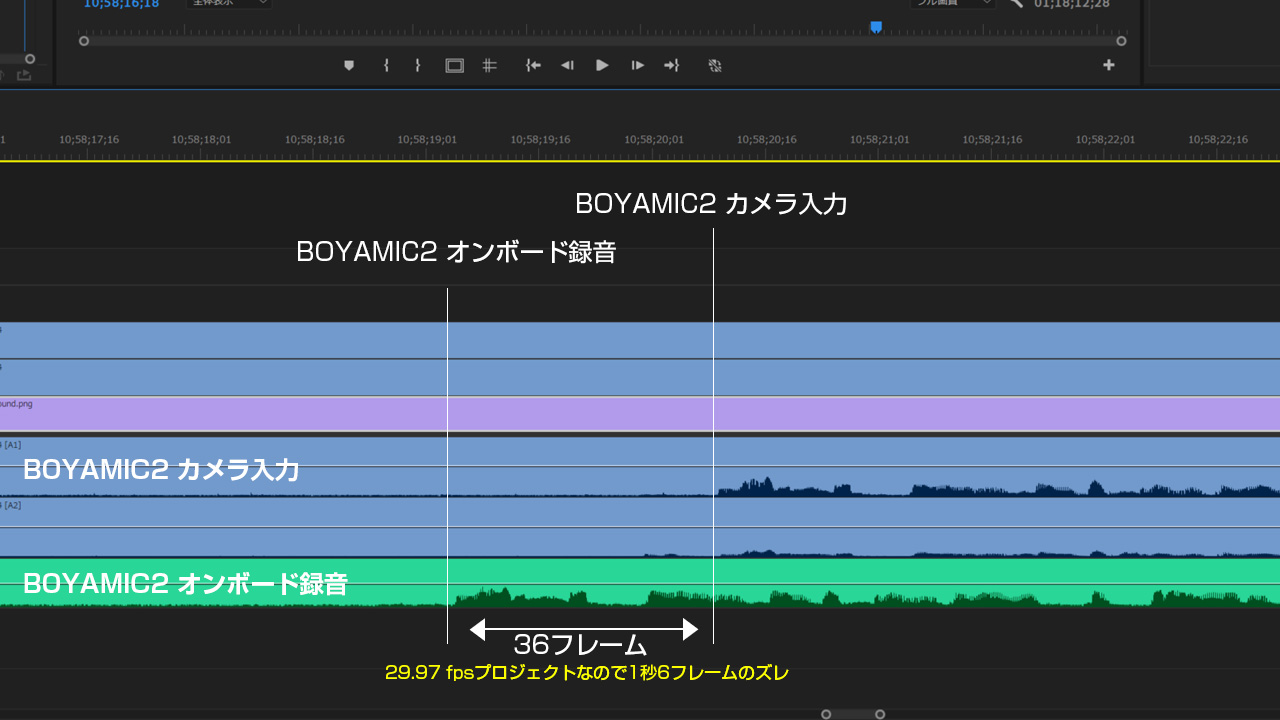1280x720 pixels.
Task: Click the Add Marker icon
Action: (349, 66)
